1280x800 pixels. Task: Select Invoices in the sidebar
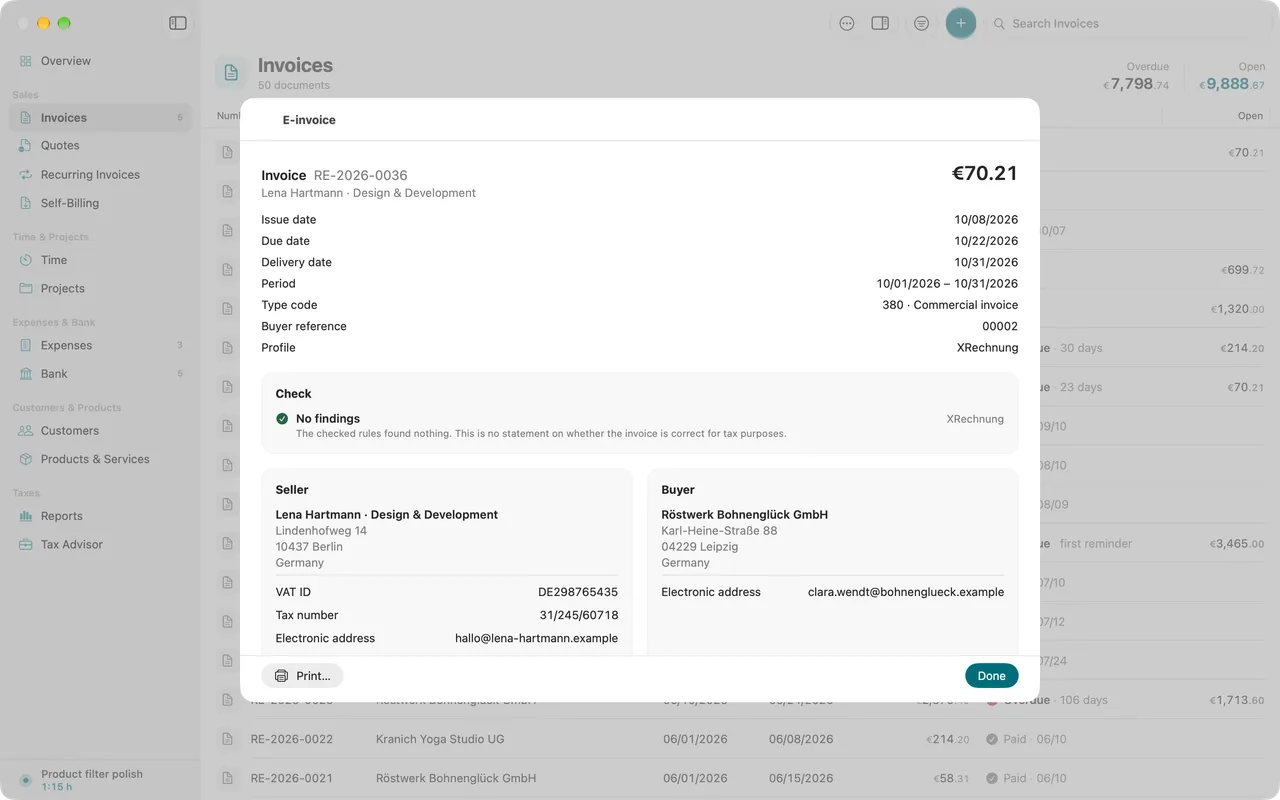[x=100, y=118]
